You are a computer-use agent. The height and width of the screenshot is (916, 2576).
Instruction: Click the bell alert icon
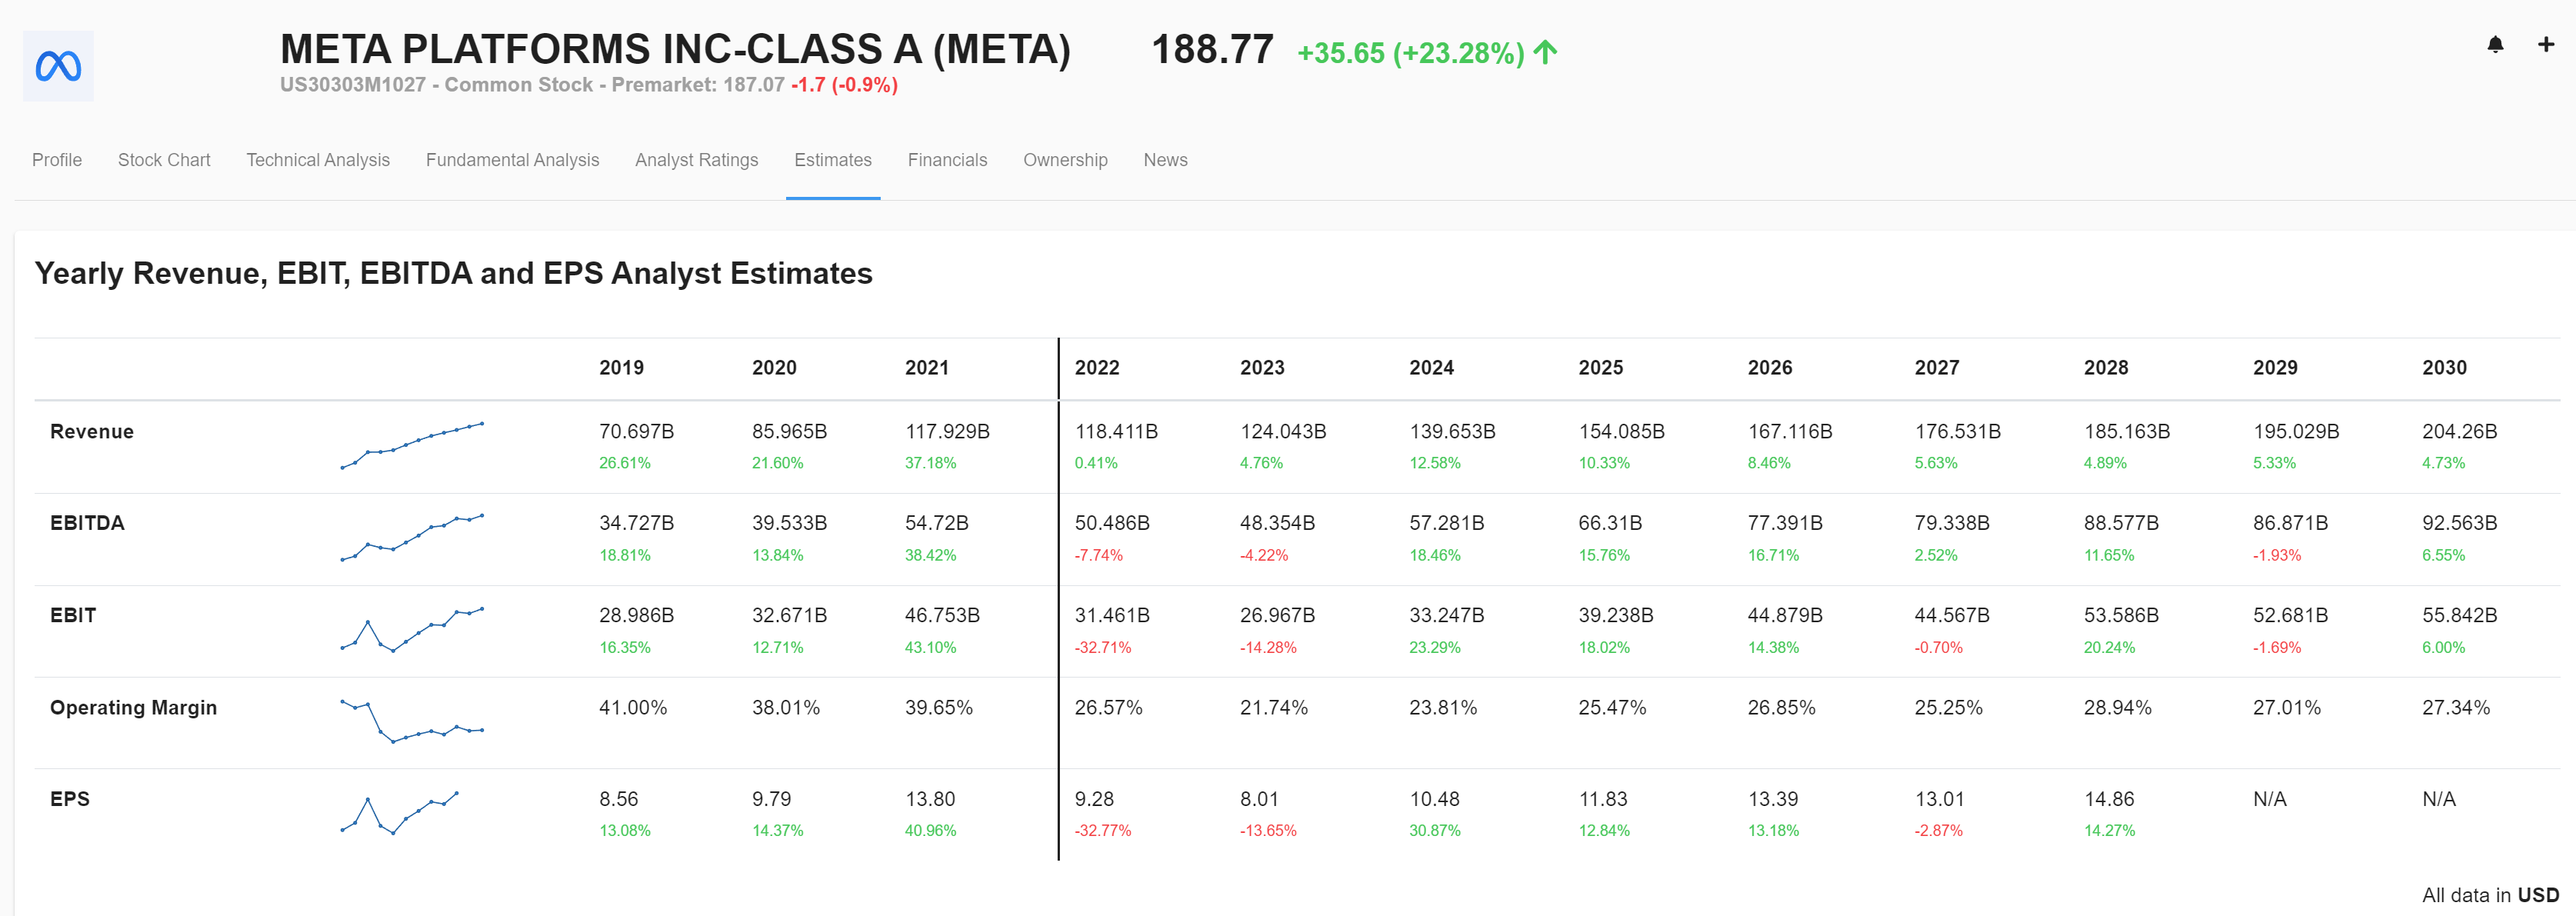point(2495,45)
